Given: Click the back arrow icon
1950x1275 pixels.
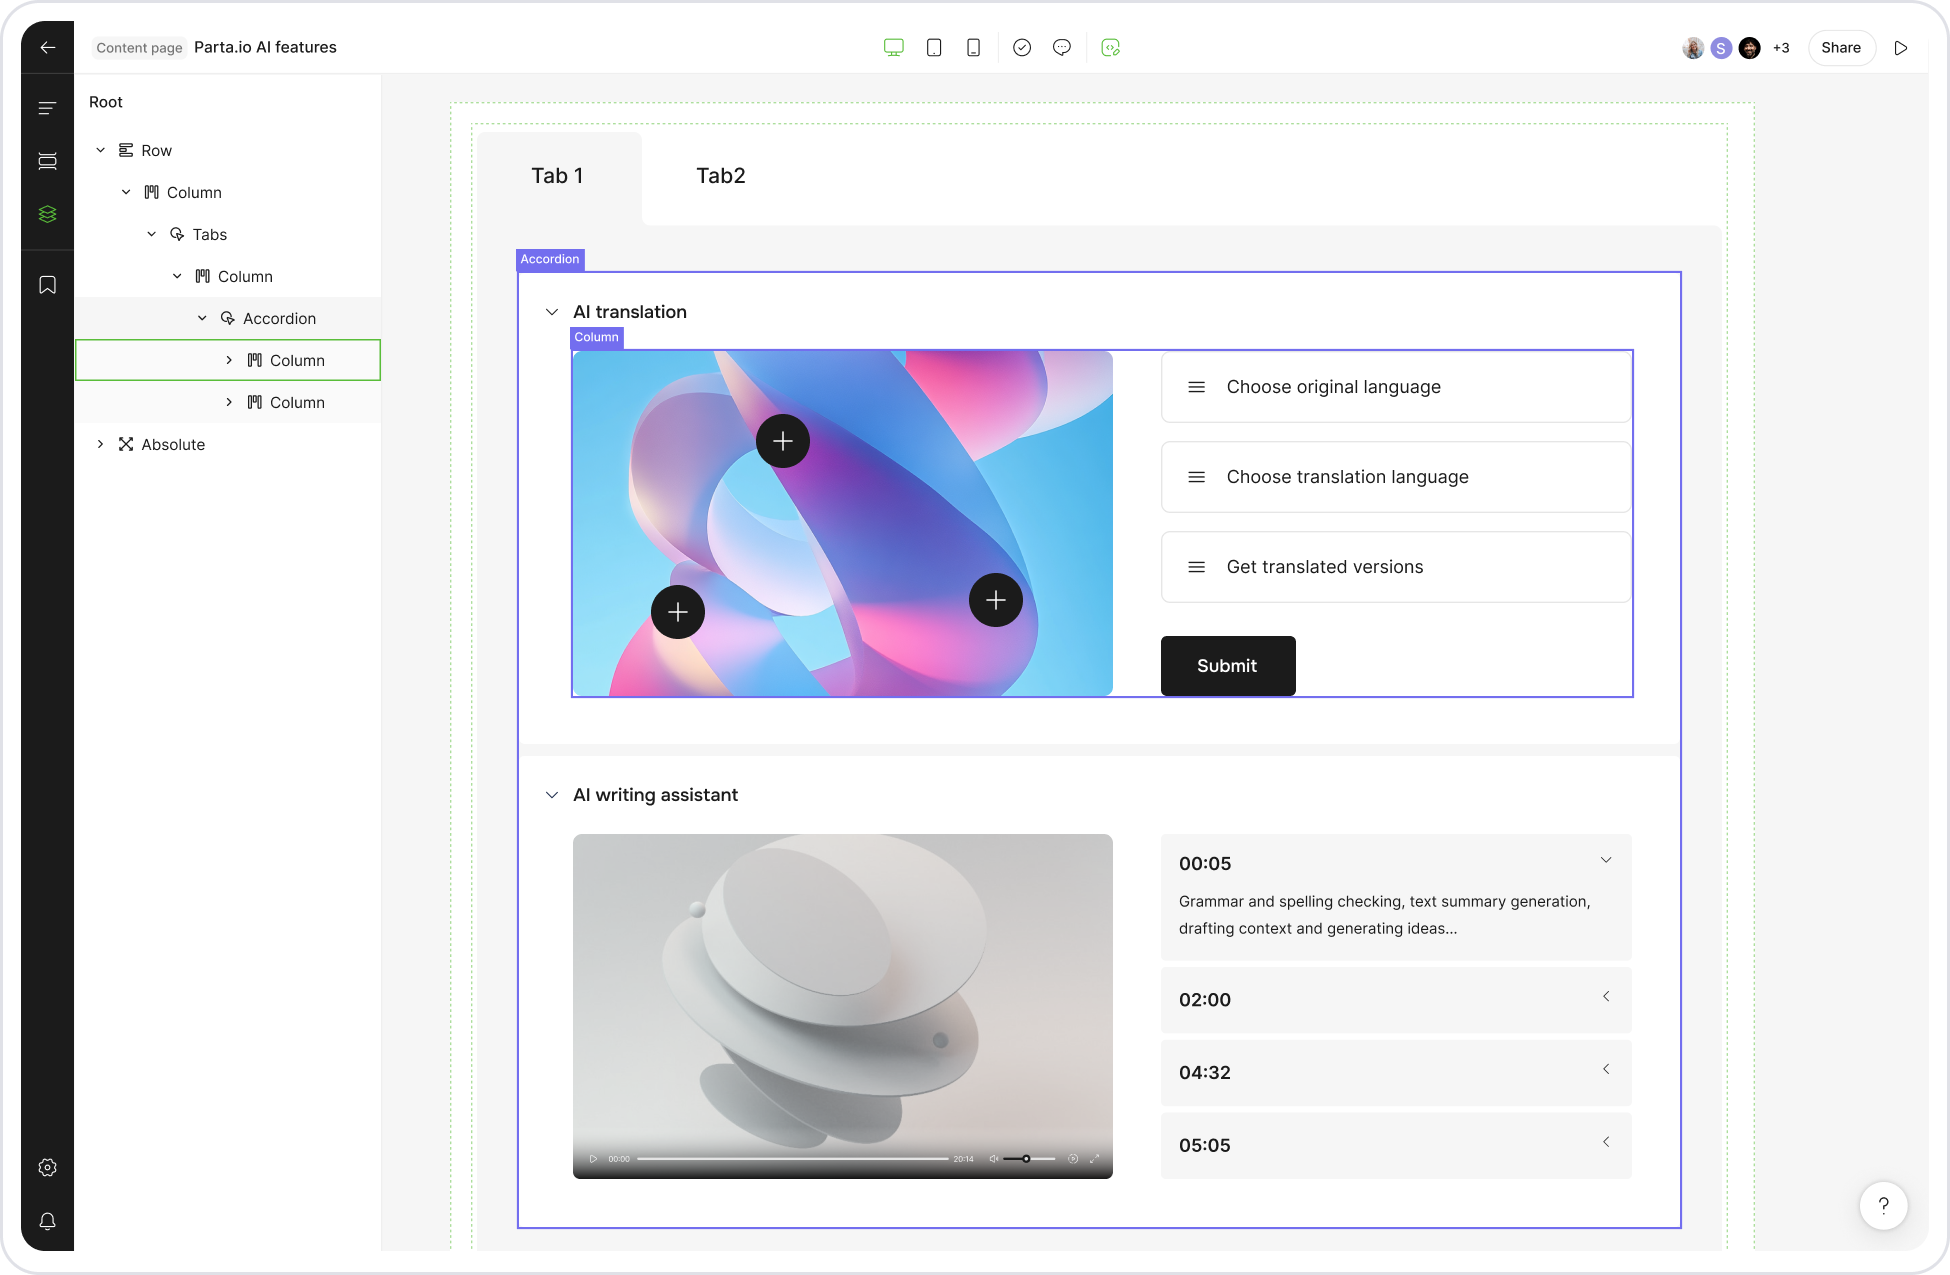Looking at the screenshot, I should (47, 47).
